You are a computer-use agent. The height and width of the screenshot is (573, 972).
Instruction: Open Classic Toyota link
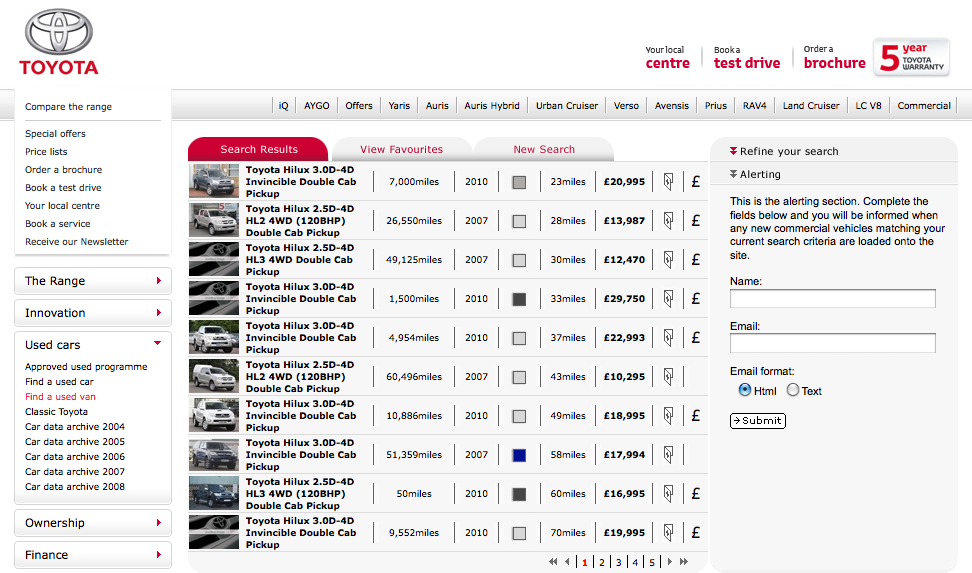(56, 411)
